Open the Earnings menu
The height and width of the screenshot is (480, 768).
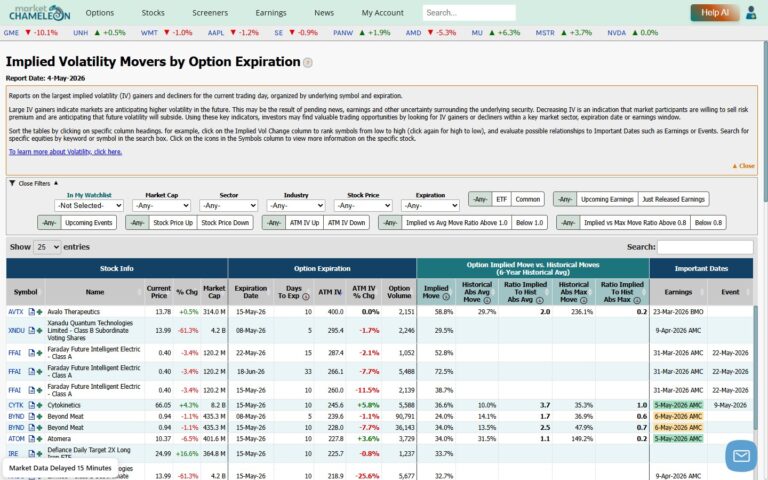pos(271,13)
